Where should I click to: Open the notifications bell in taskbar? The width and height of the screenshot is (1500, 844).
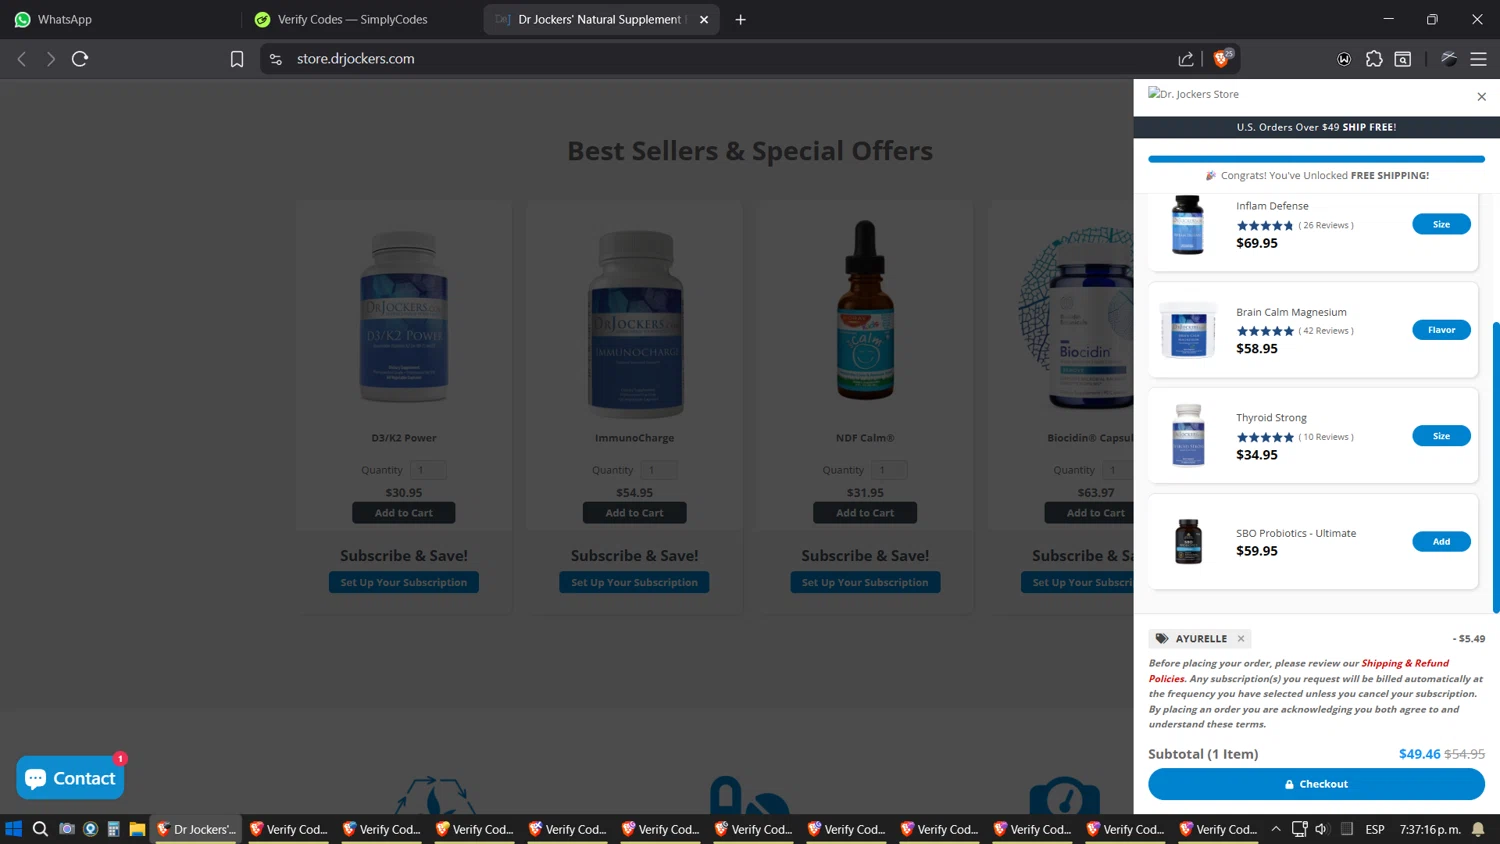click(x=1478, y=829)
